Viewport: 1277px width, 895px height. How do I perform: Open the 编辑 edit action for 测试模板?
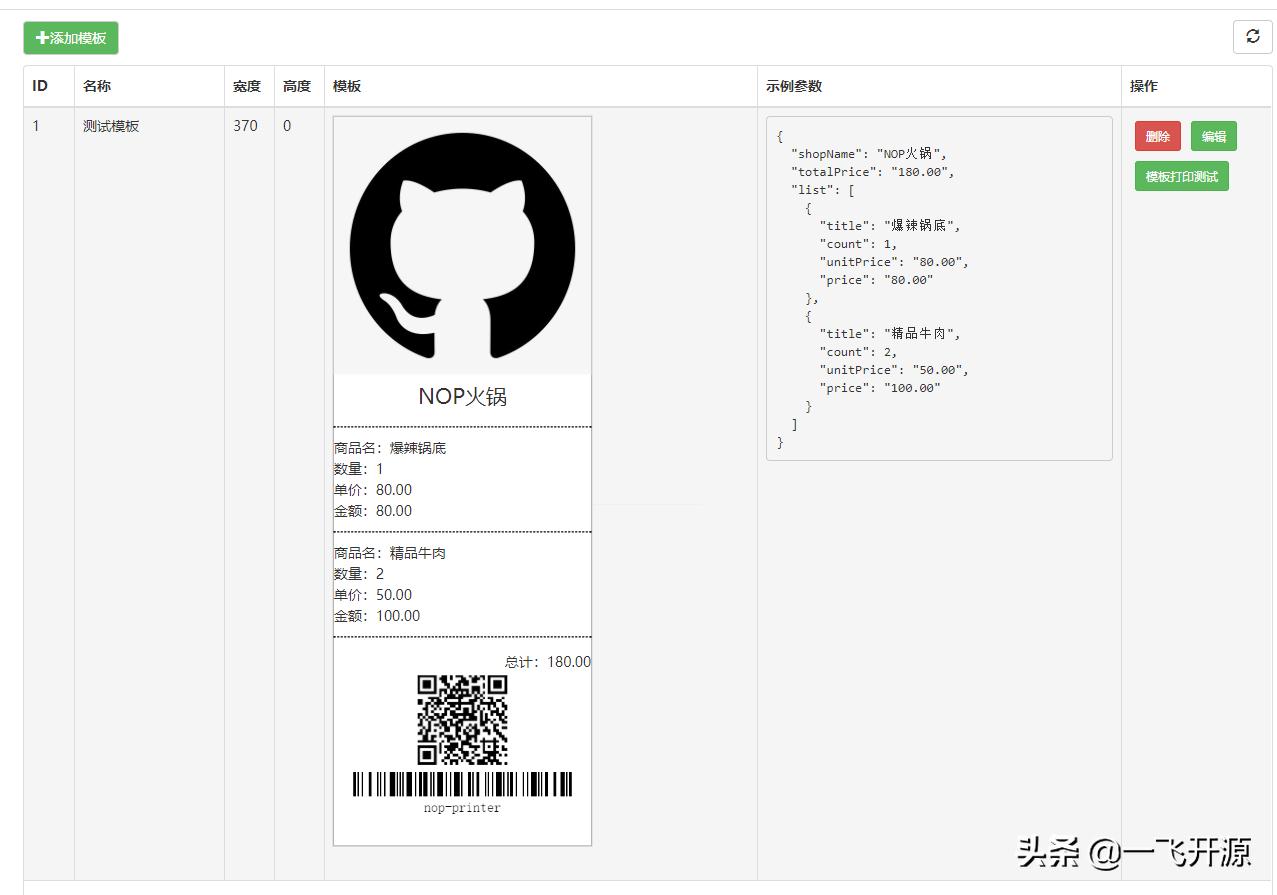coord(1213,136)
